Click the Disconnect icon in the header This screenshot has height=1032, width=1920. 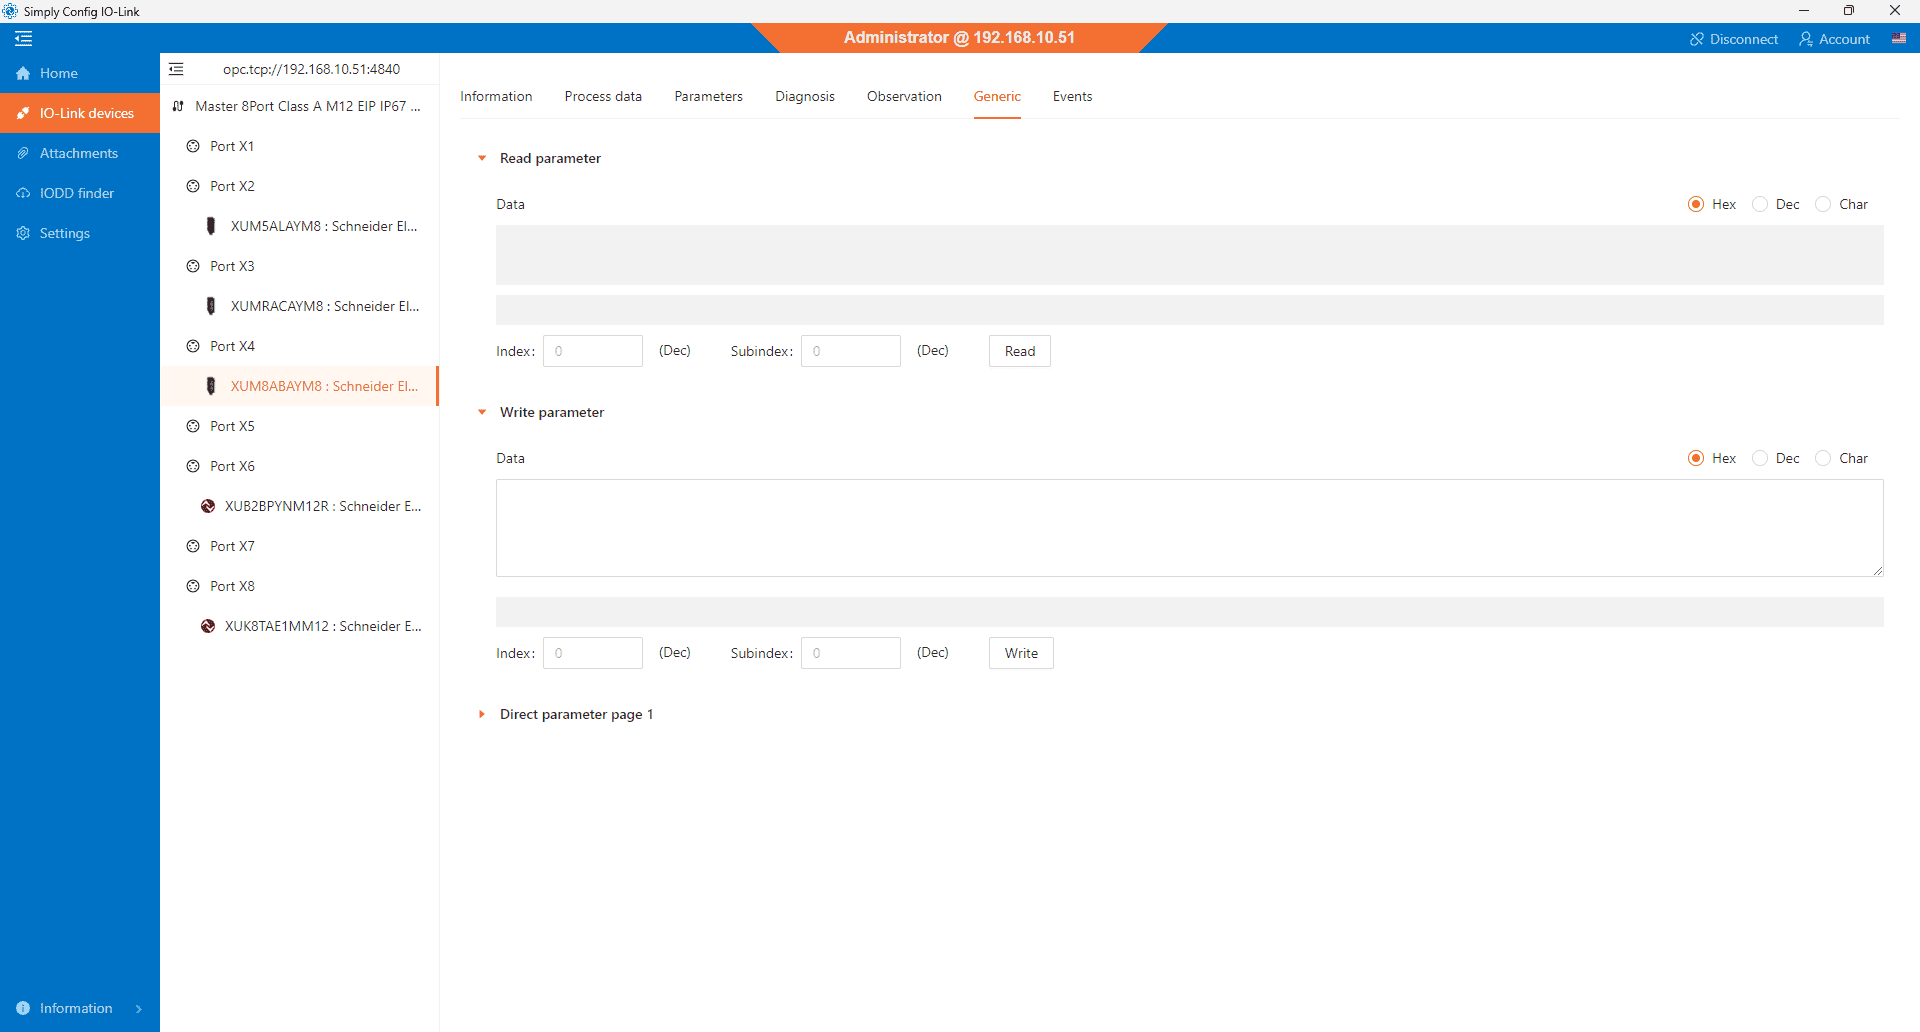coord(1696,39)
